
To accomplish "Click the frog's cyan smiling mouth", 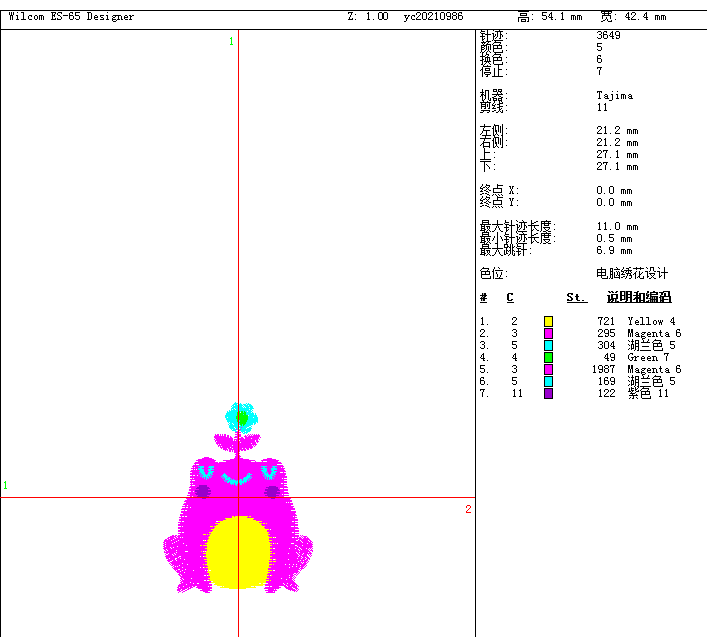I will pyautogui.click(x=238, y=480).
